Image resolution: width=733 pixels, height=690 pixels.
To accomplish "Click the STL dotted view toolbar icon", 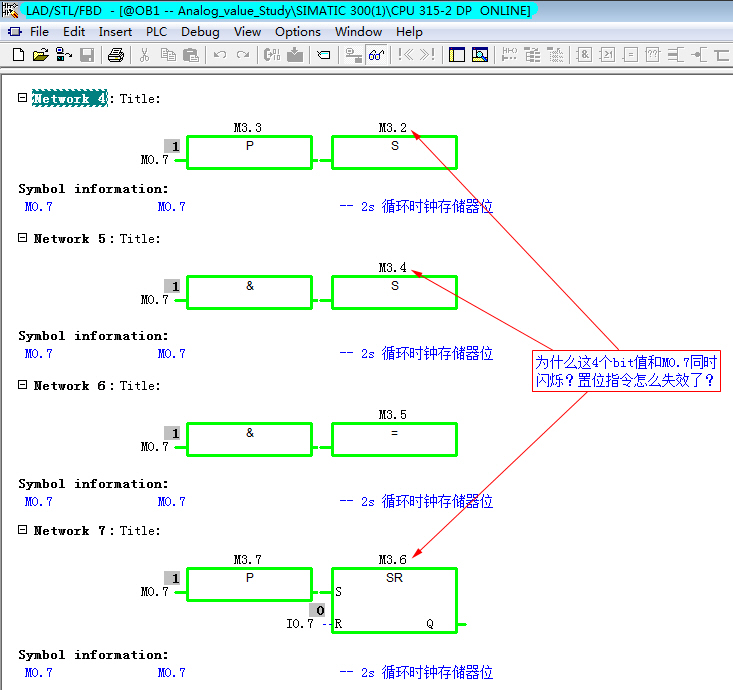I will 555,55.
